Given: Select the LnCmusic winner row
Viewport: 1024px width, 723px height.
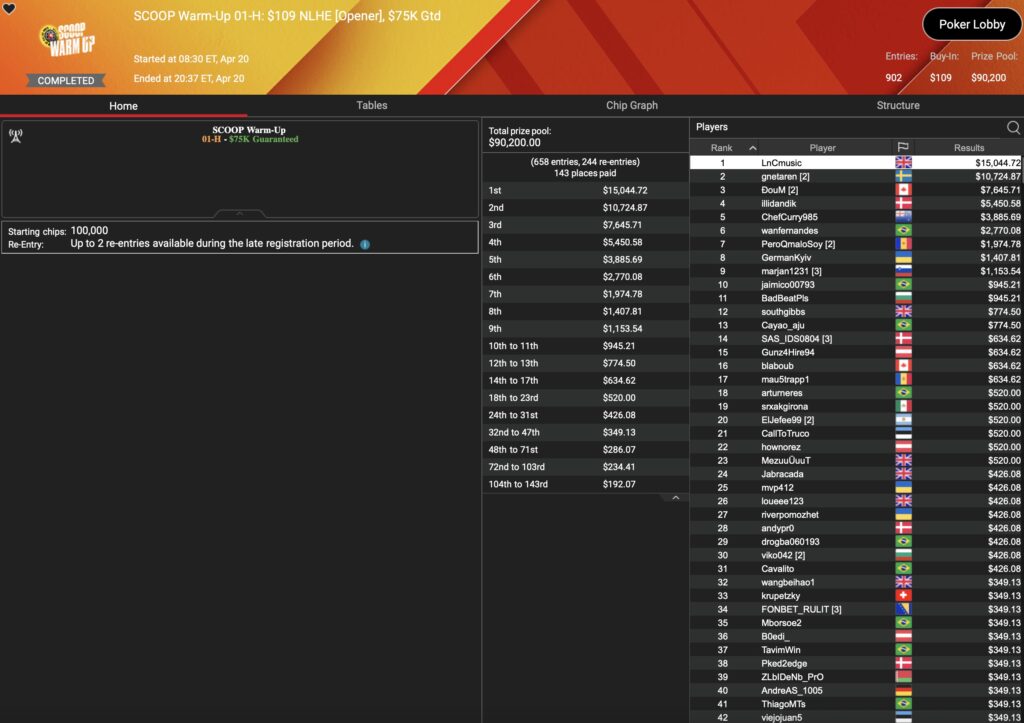Looking at the screenshot, I should click(x=856, y=163).
